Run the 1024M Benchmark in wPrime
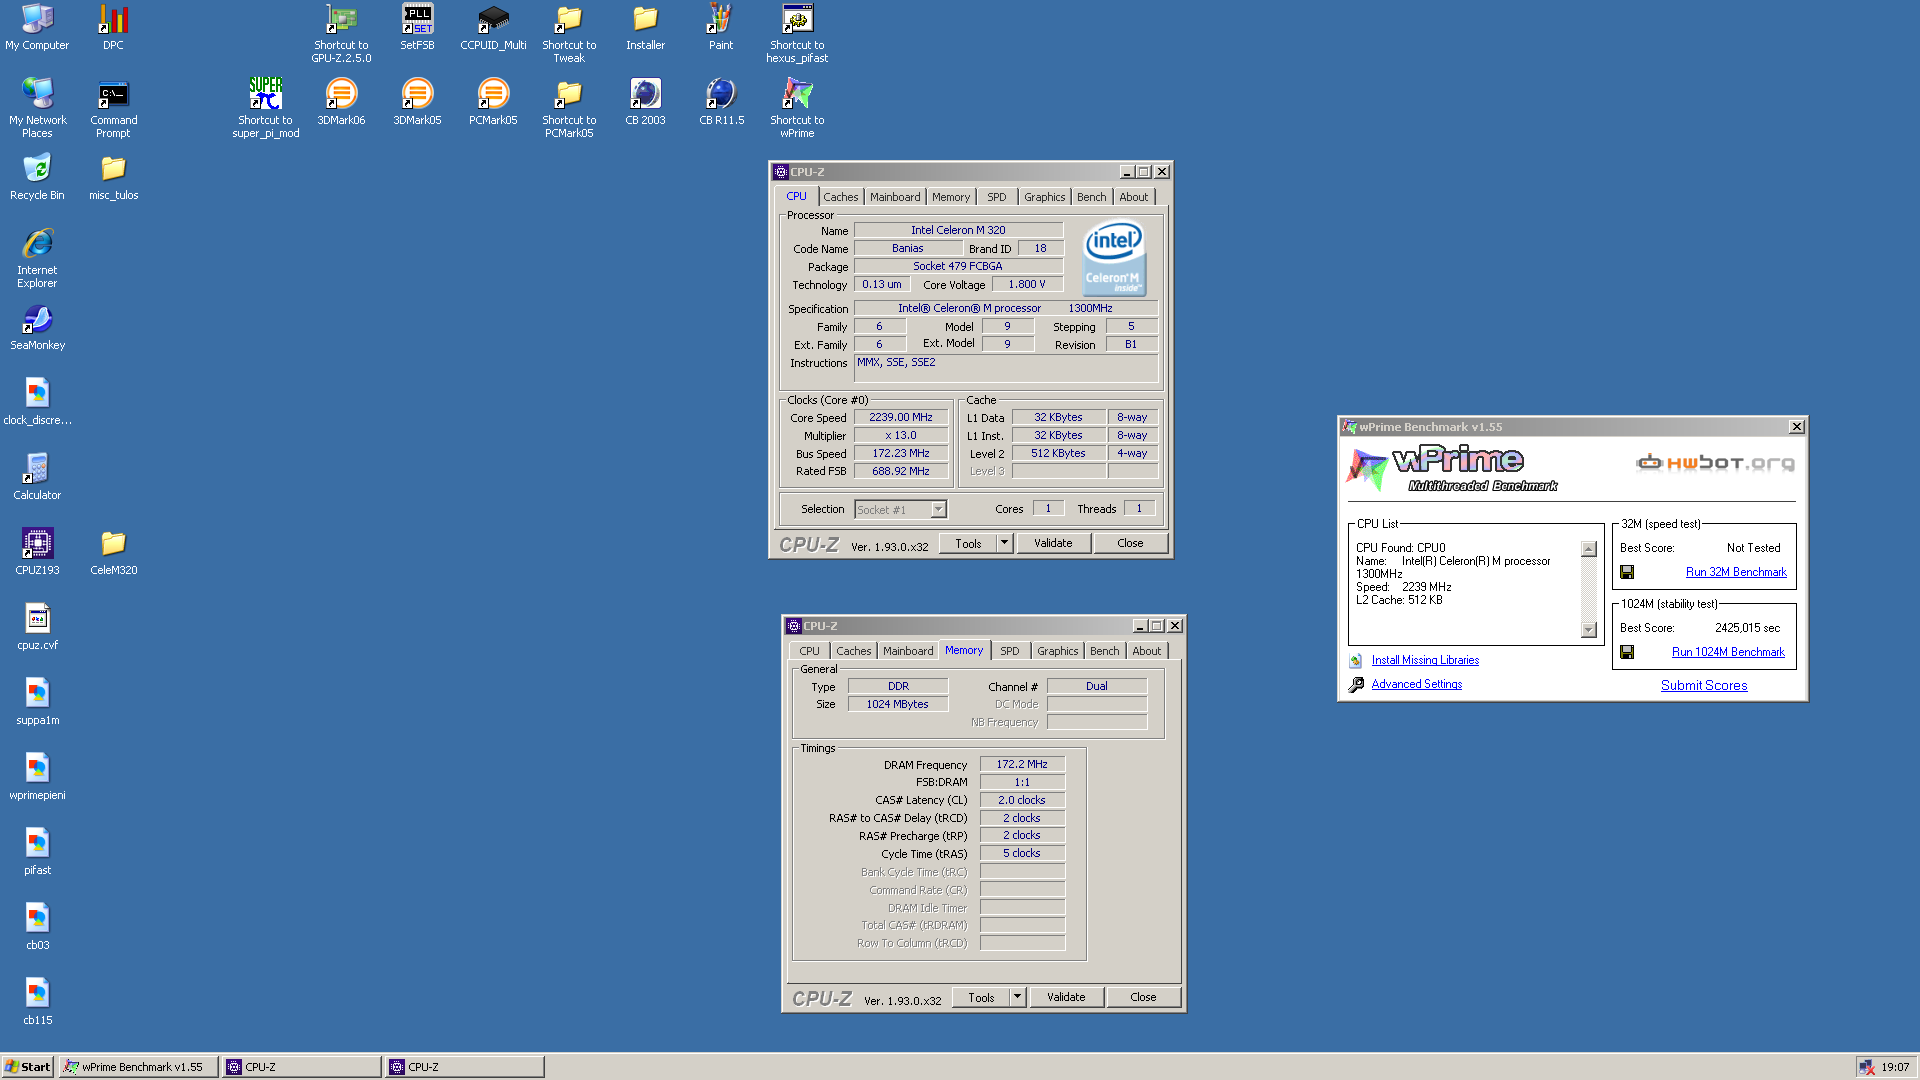 coord(1728,652)
